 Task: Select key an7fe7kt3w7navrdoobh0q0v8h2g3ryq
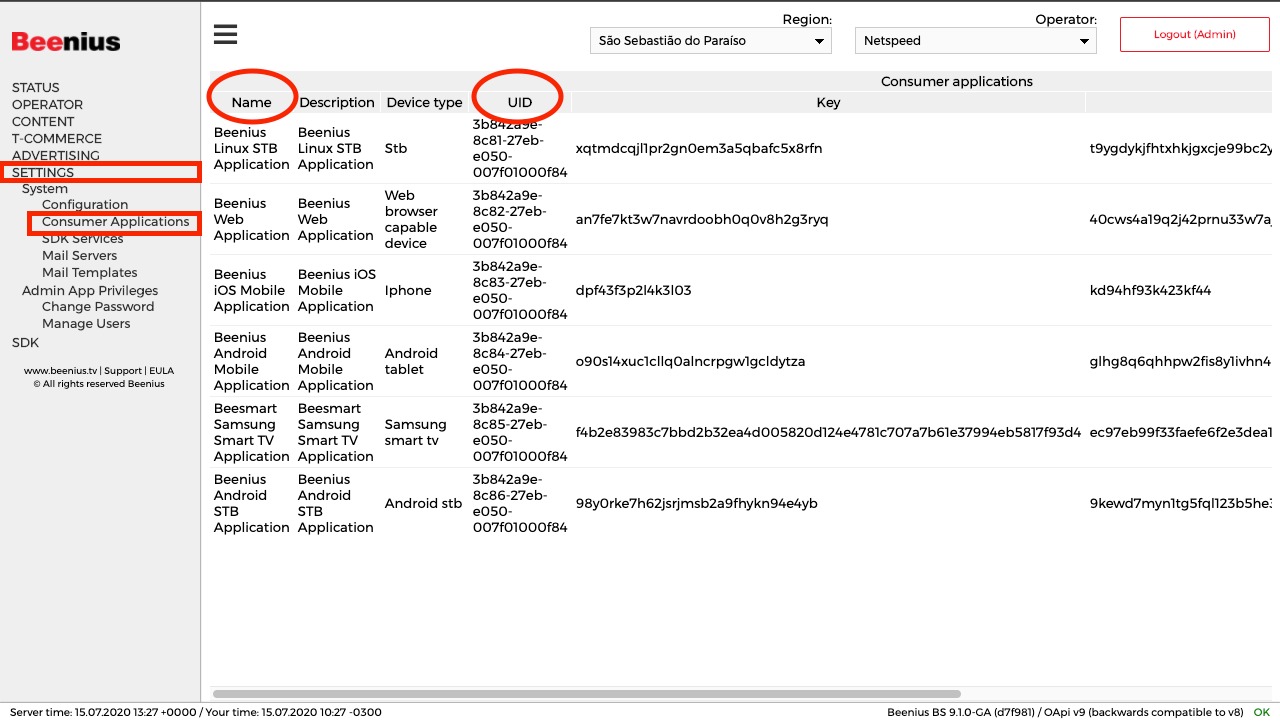click(702, 220)
